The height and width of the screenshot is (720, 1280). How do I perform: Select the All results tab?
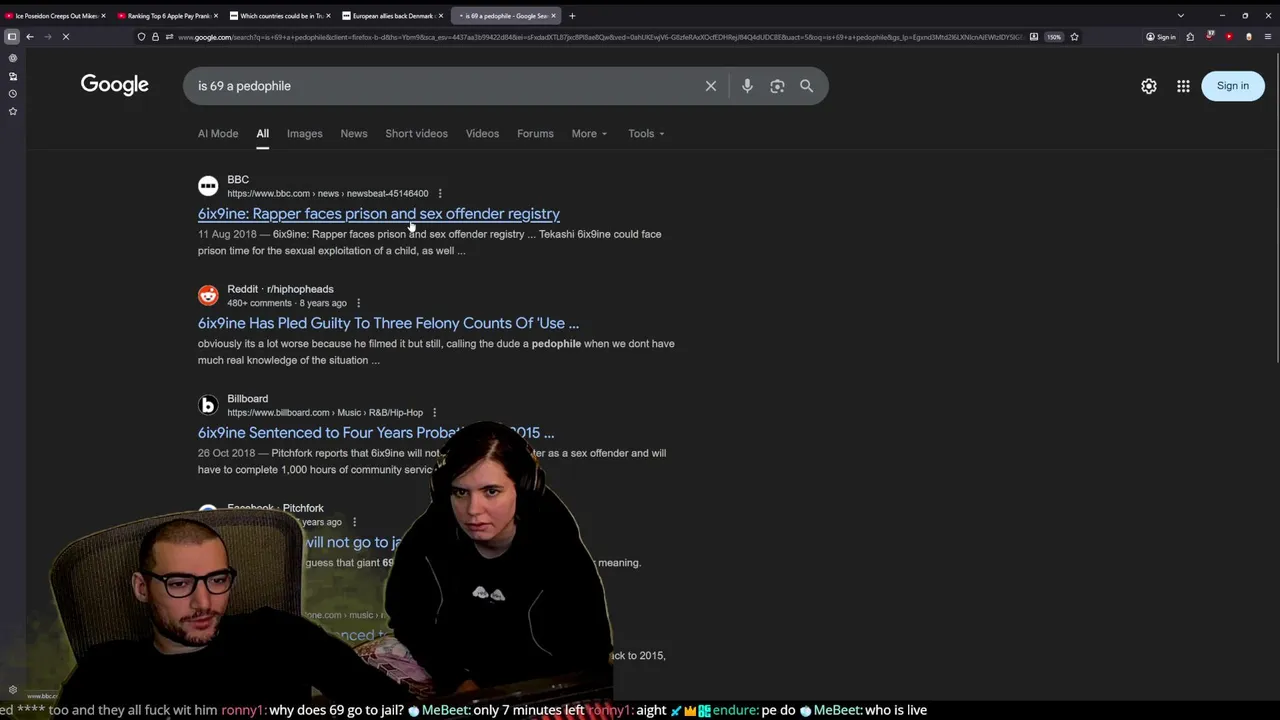click(262, 134)
